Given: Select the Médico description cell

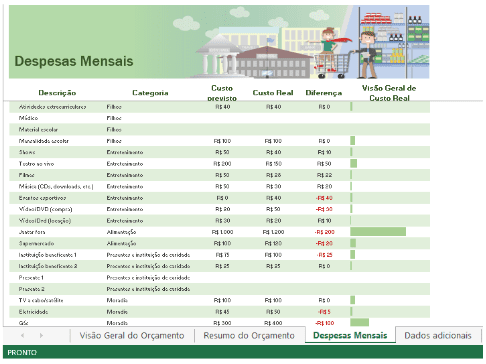Looking at the screenshot, I should [28, 118].
